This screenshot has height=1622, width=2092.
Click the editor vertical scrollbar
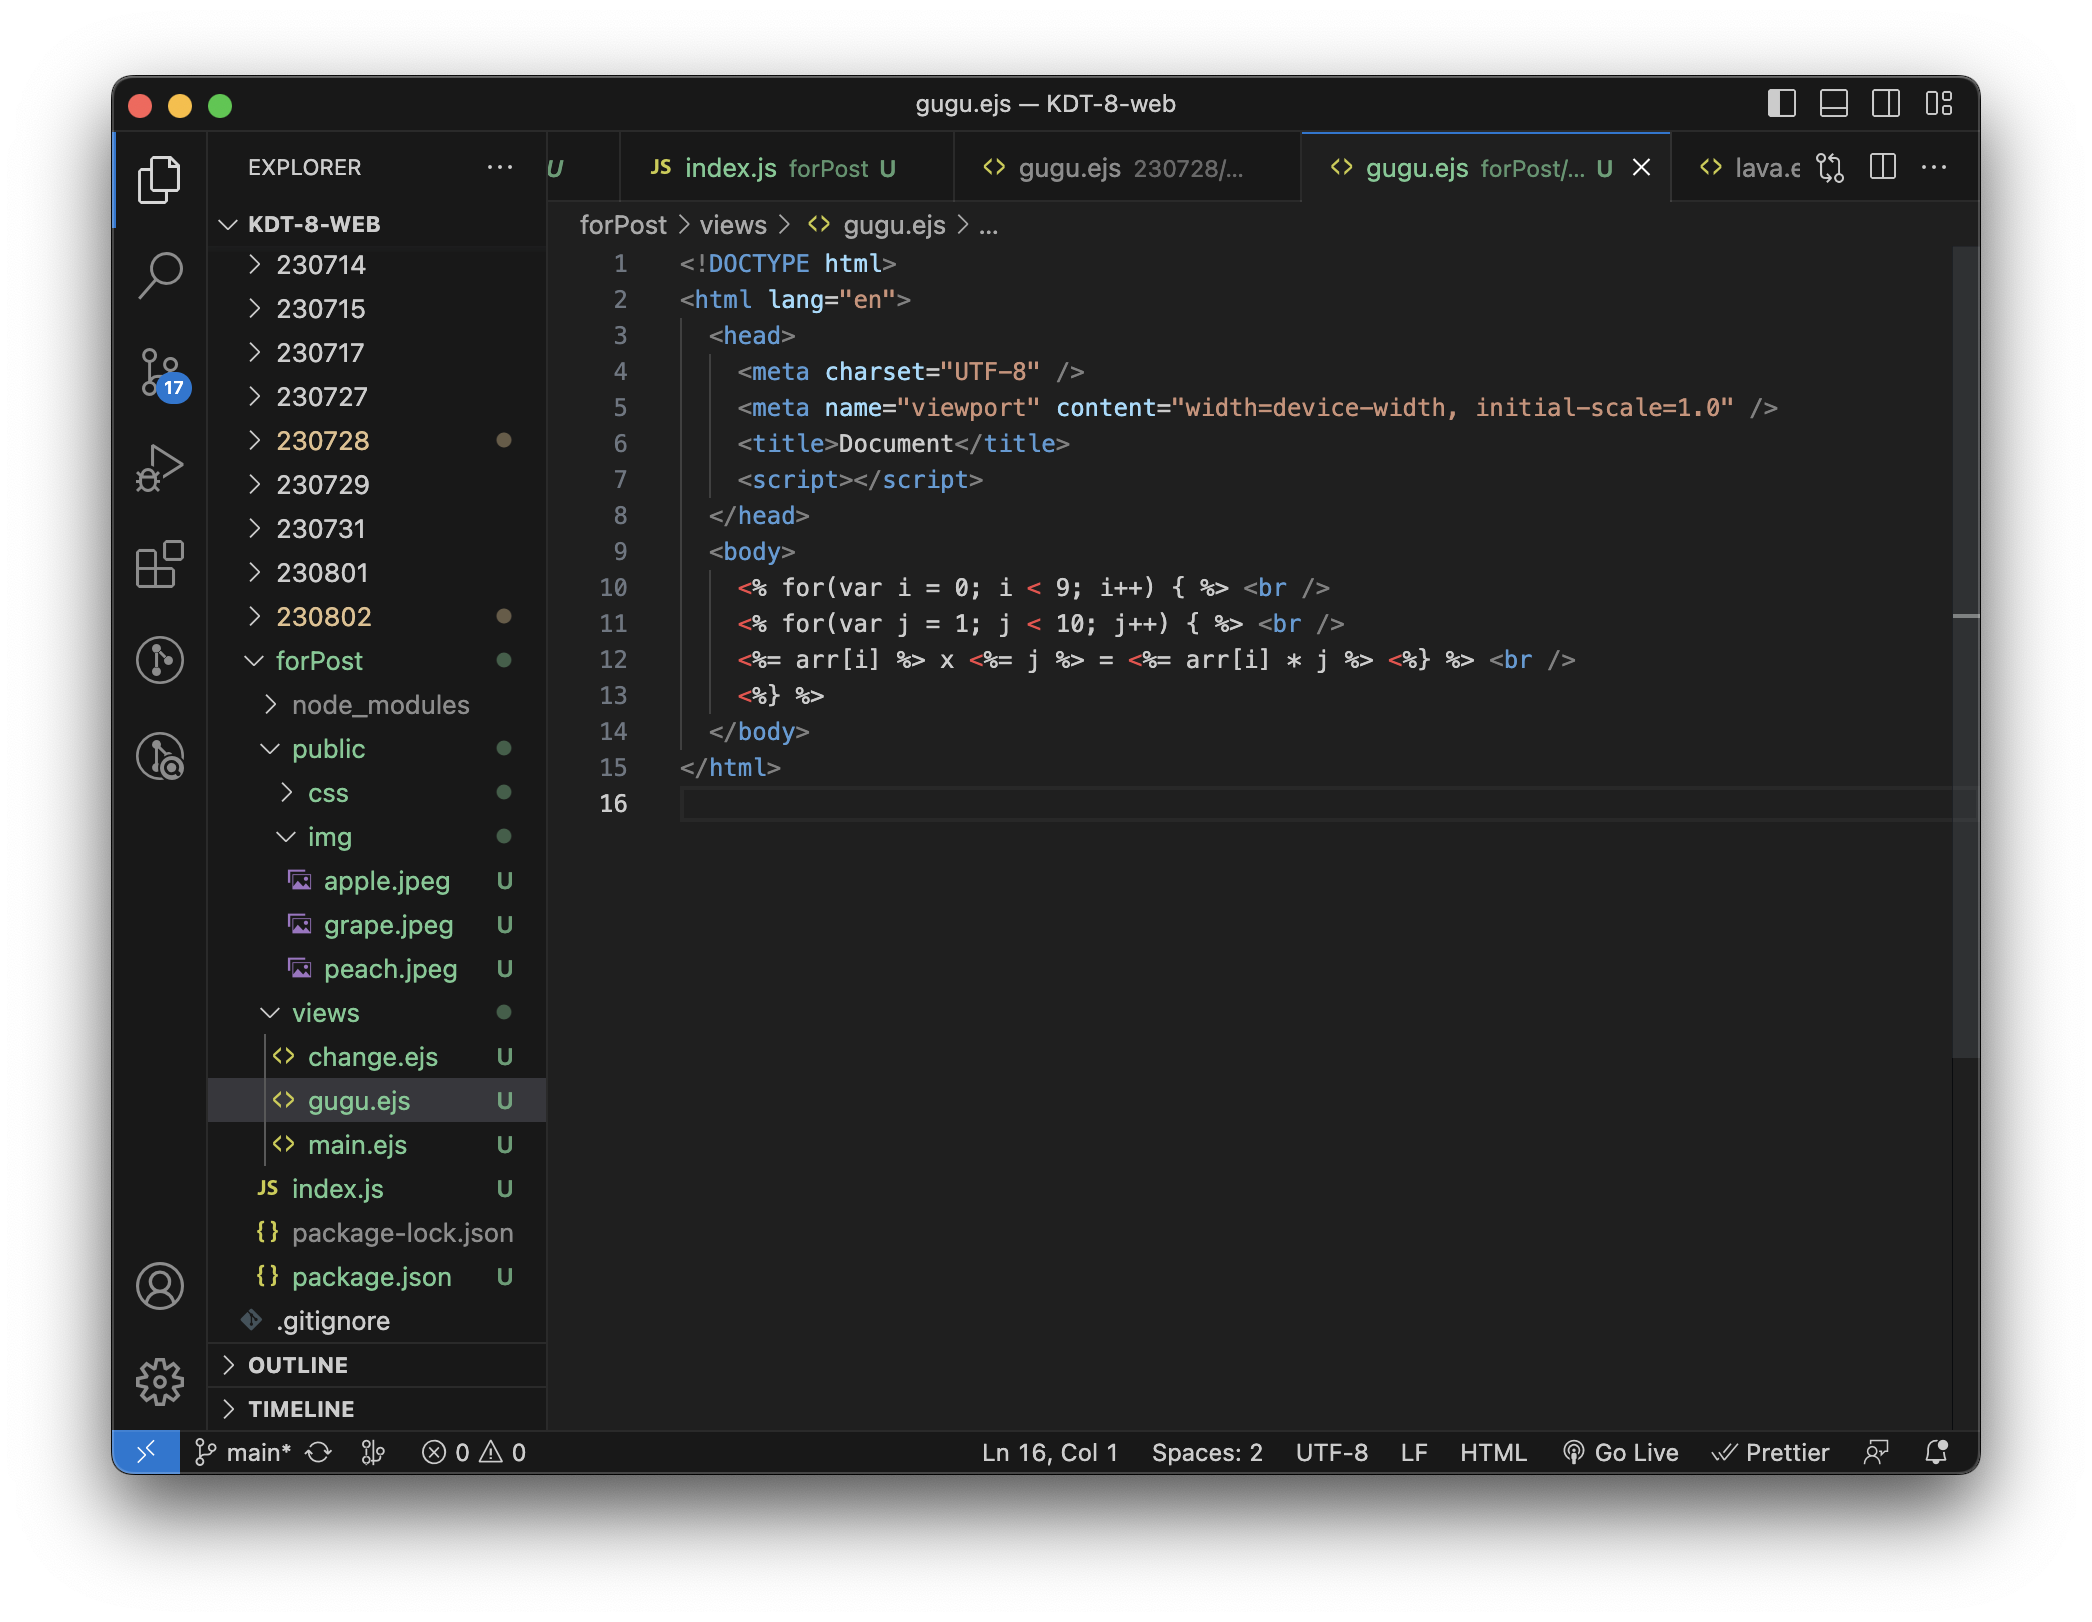1965,652
